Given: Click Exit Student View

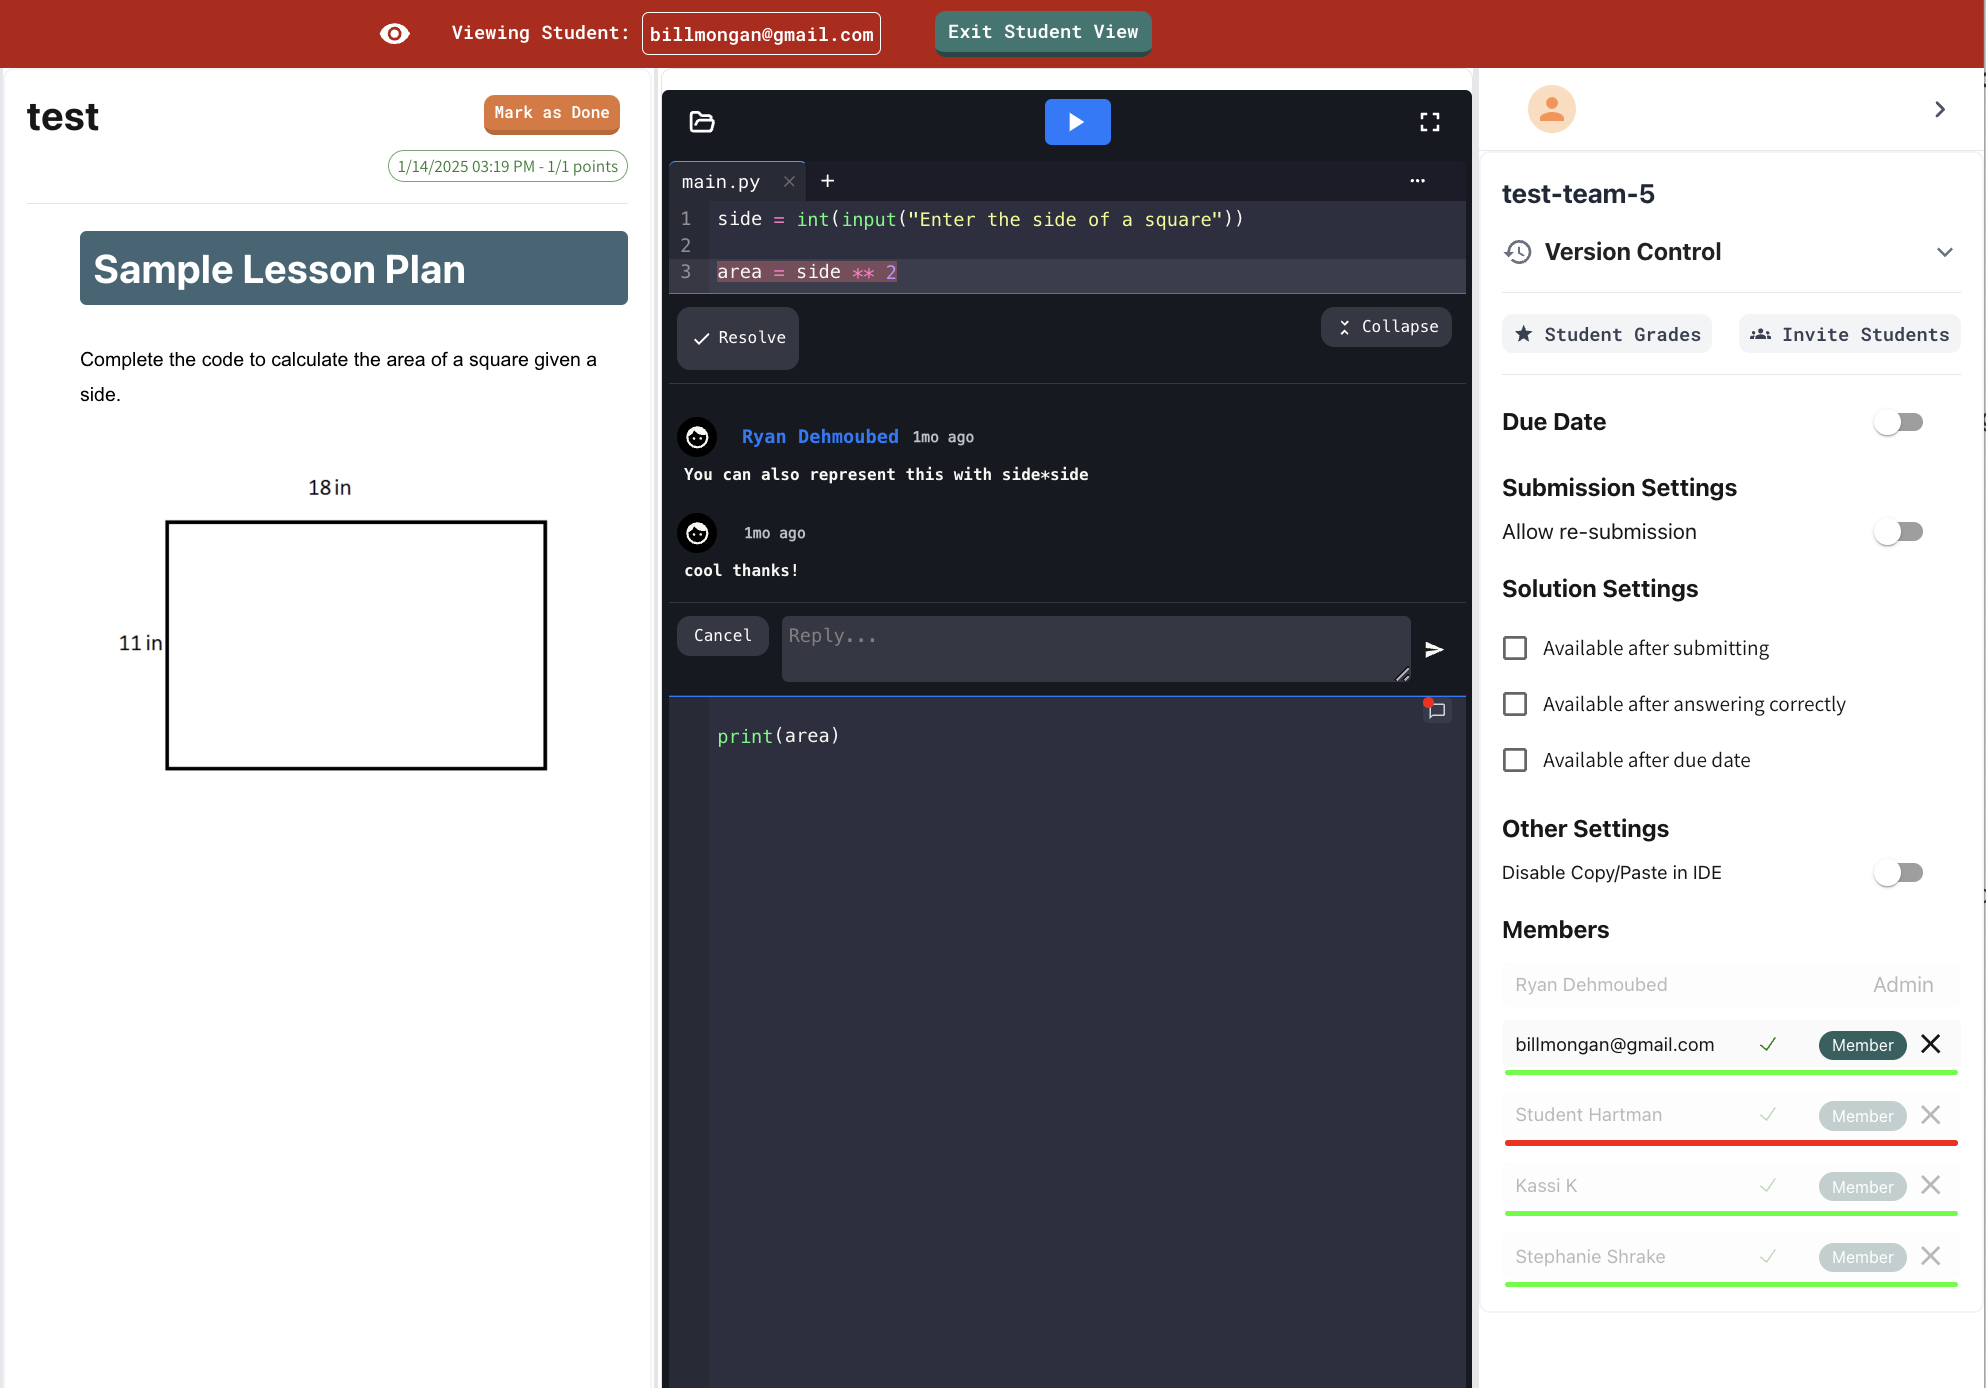Looking at the screenshot, I should [1042, 32].
